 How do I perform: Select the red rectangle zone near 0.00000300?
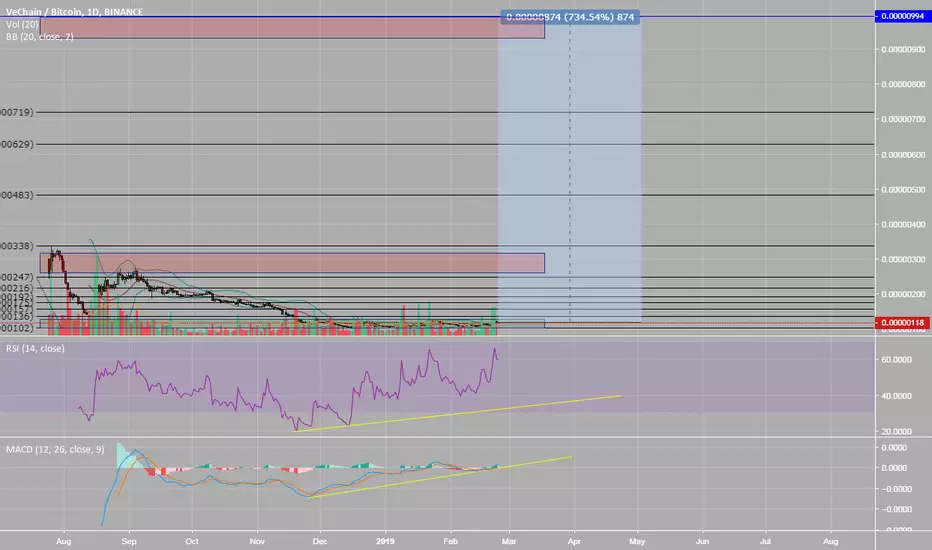click(292, 263)
